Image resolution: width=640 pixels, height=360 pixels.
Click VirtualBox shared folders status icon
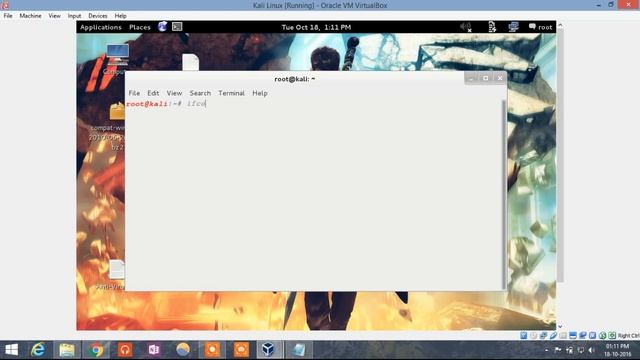563,336
